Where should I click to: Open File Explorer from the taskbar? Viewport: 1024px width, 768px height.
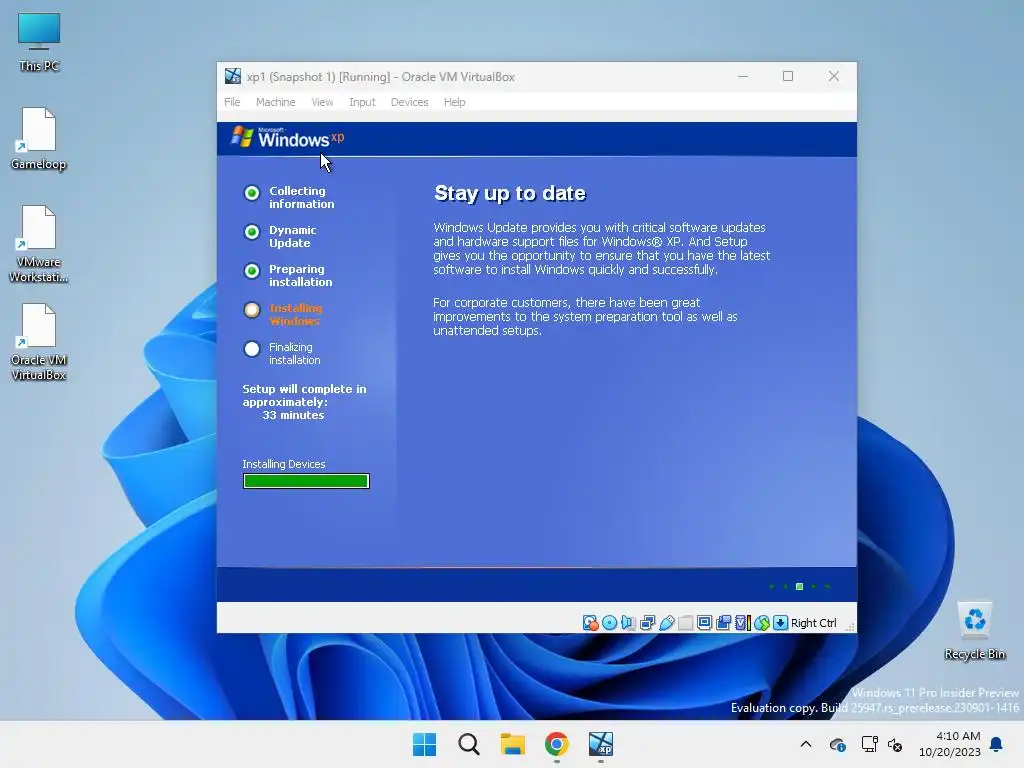pos(513,744)
